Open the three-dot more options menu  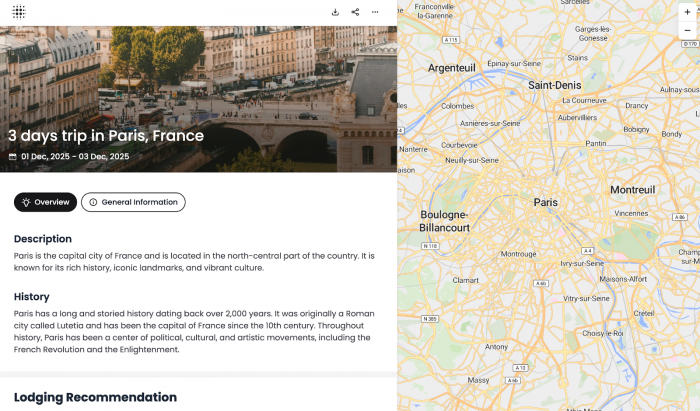point(375,12)
